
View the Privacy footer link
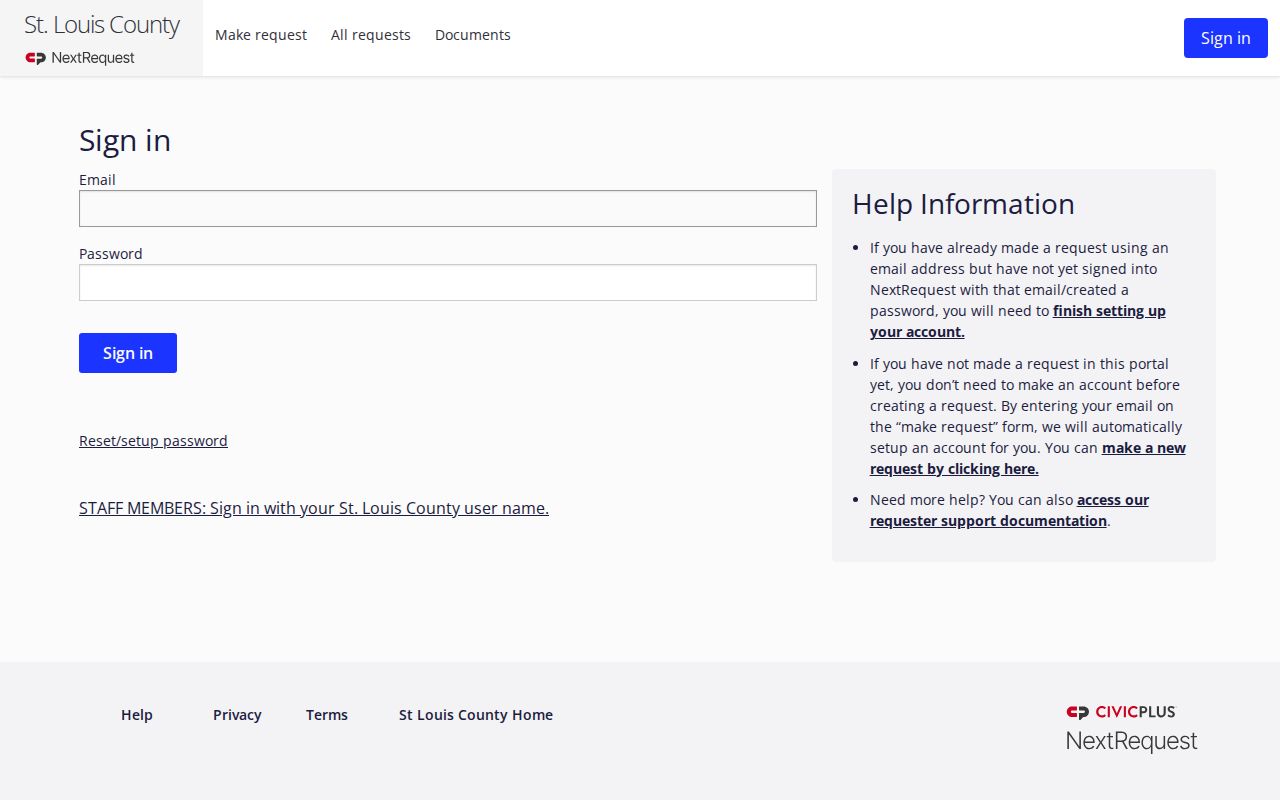237,715
